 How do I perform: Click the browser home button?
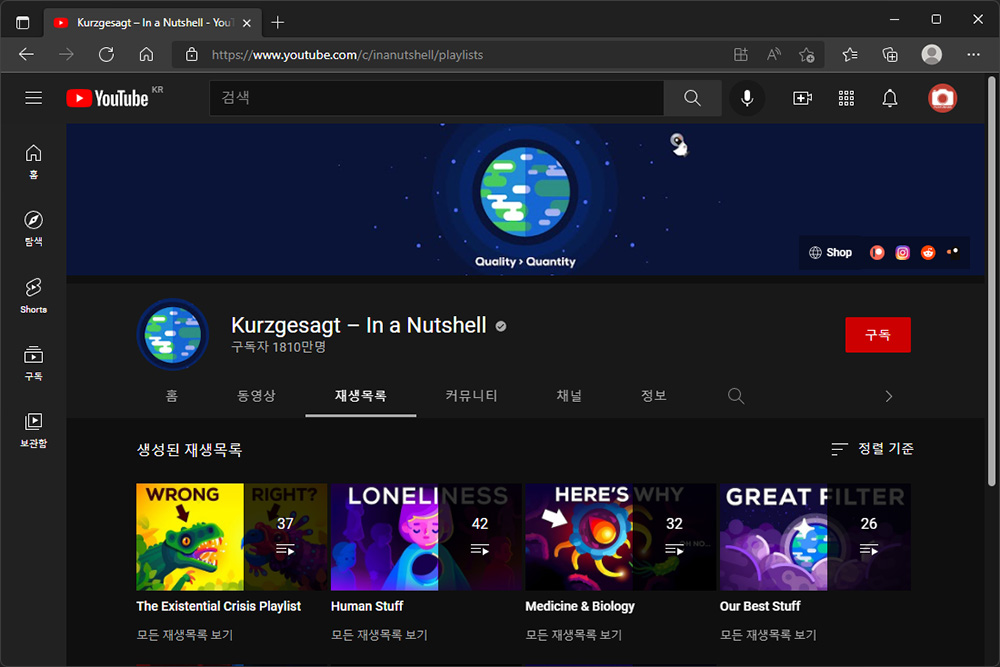coord(146,55)
